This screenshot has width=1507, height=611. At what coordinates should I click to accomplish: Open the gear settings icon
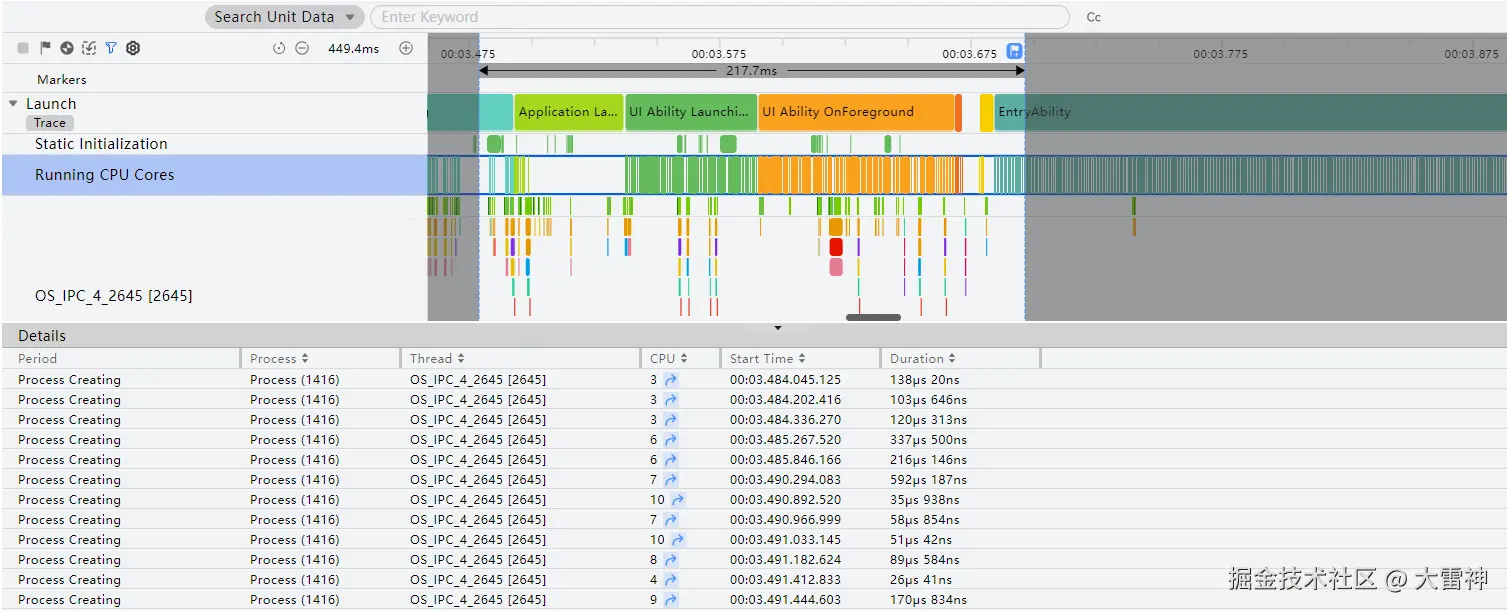point(133,48)
